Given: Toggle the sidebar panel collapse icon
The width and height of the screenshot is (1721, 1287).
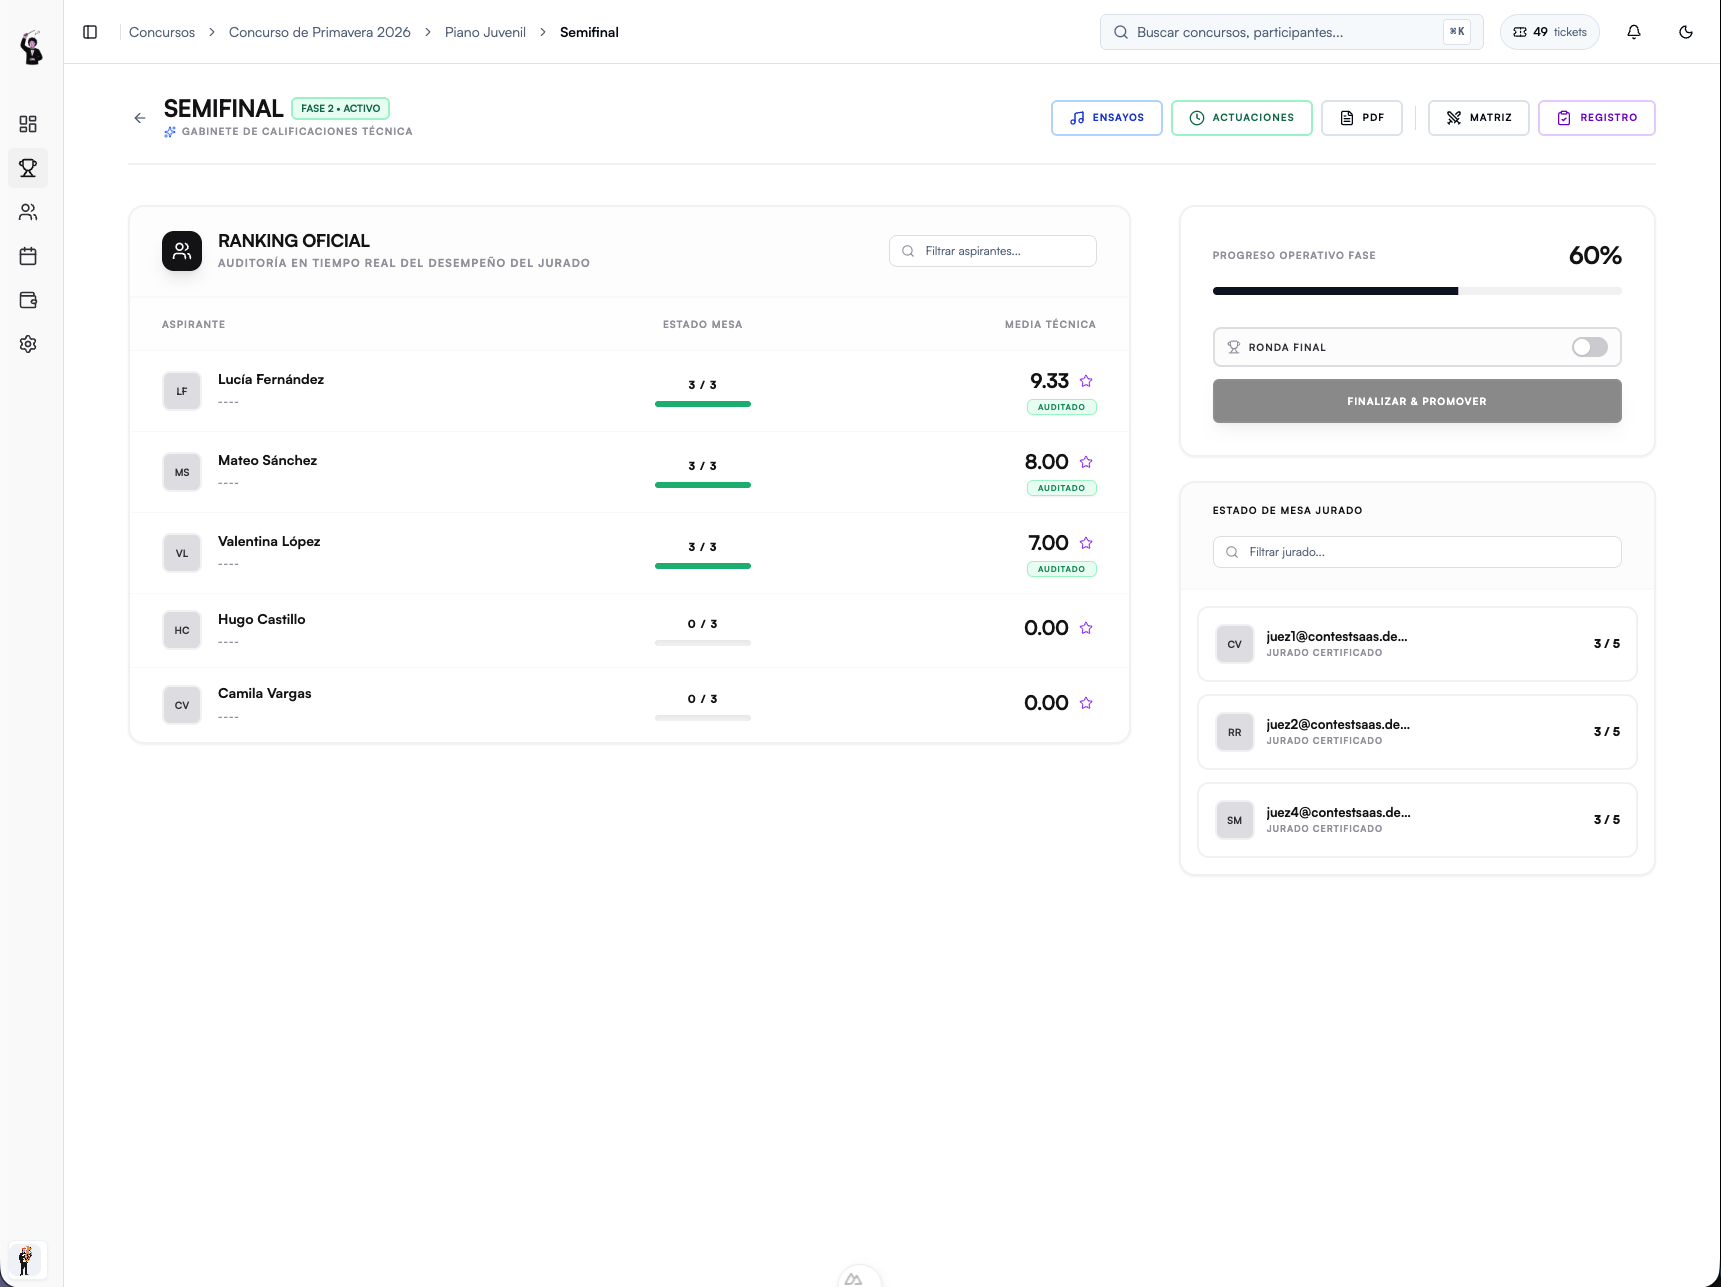Looking at the screenshot, I should point(90,32).
